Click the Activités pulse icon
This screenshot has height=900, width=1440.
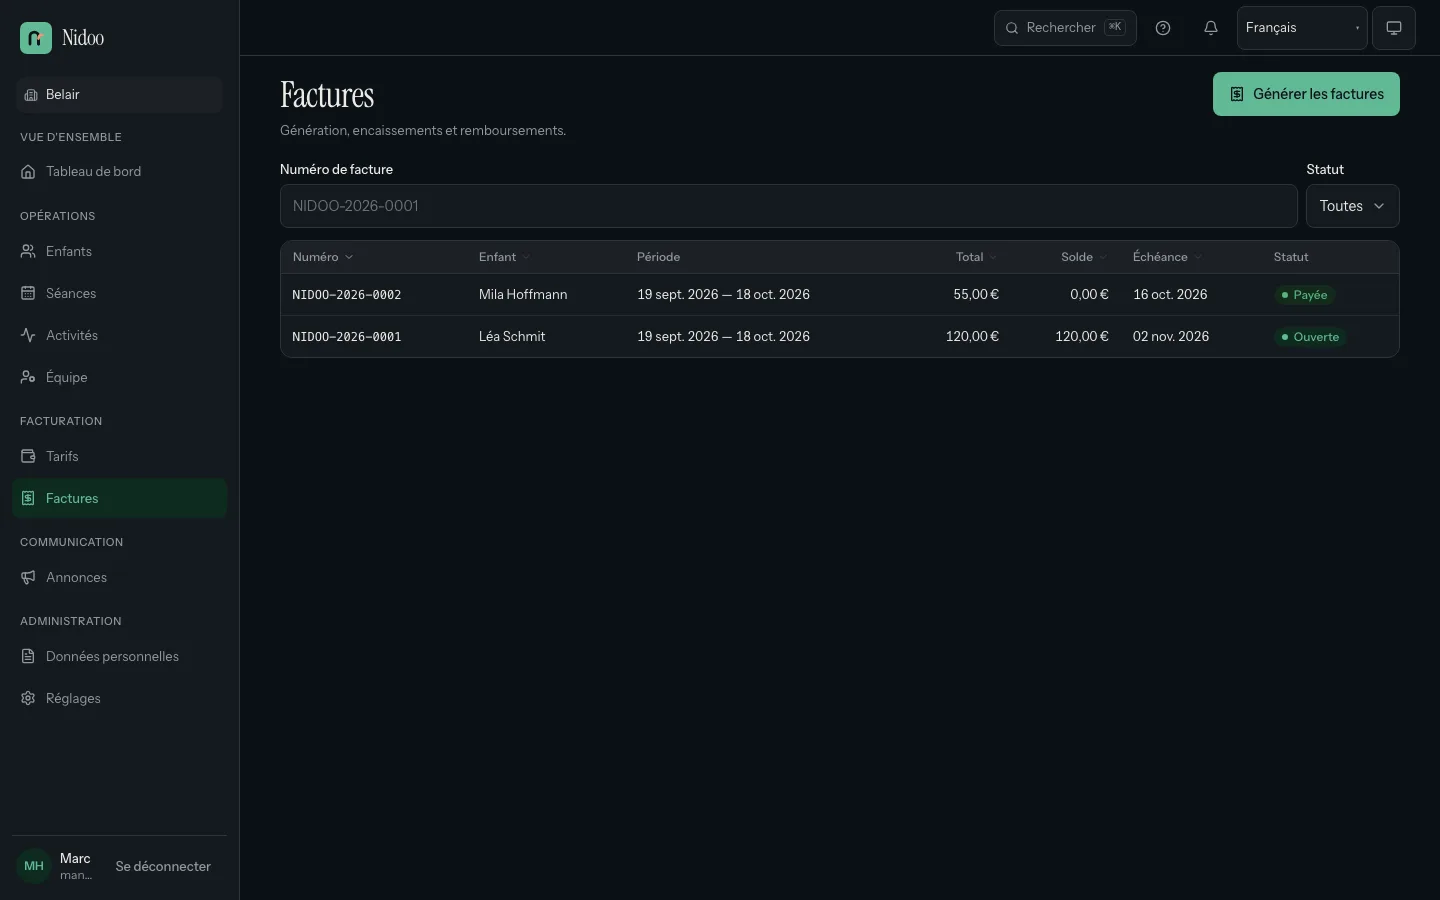click(x=28, y=336)
